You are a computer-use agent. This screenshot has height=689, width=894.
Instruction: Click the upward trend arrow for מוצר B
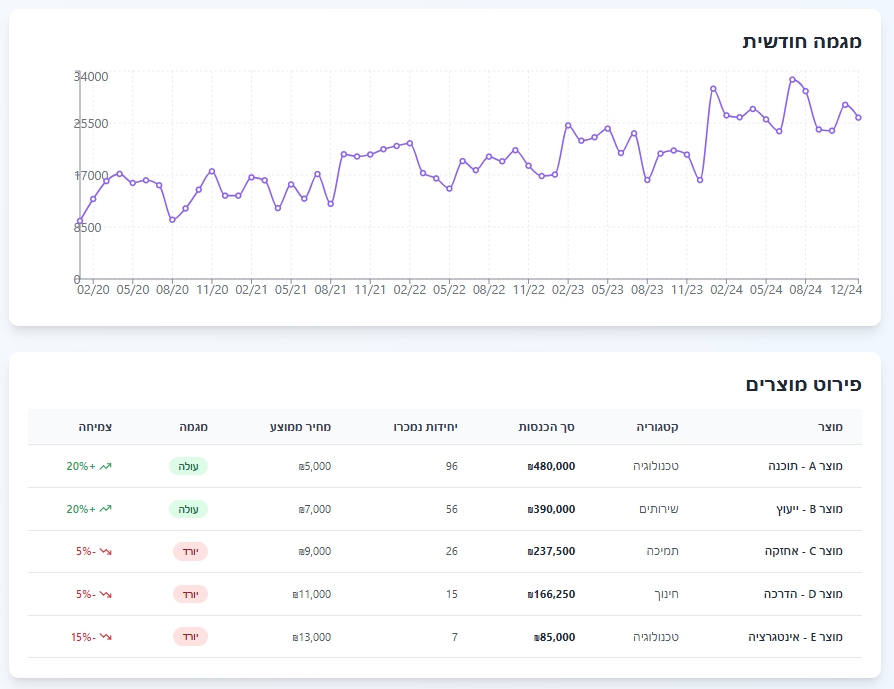[x=105, y=509]
